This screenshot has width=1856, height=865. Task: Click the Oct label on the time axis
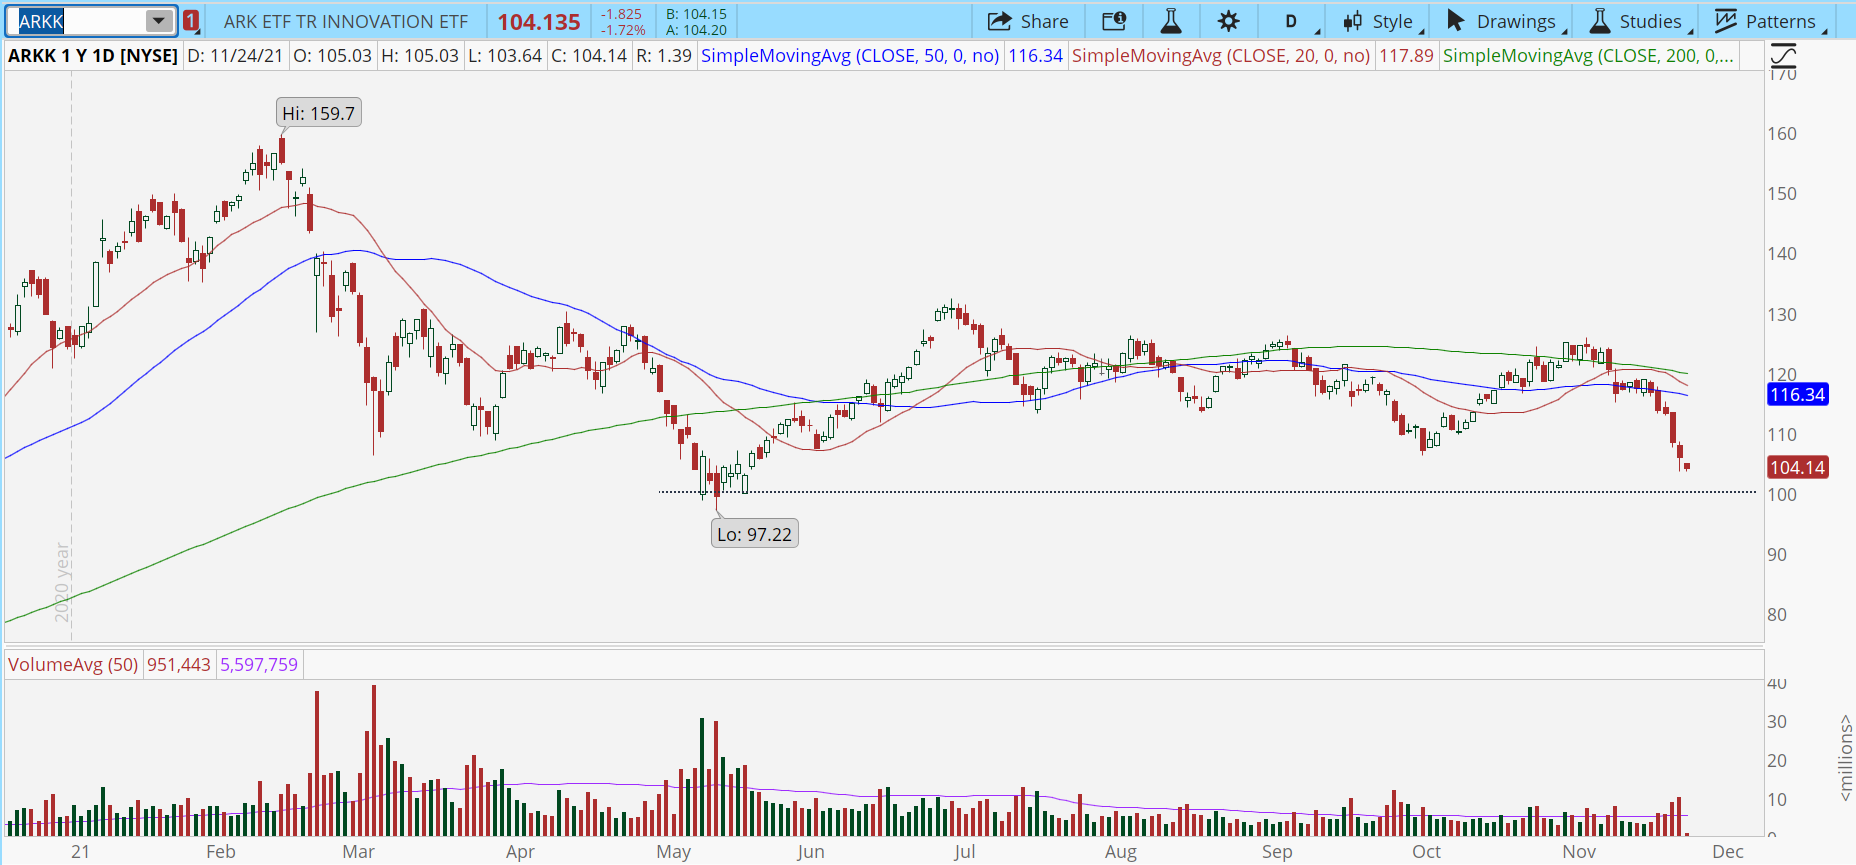[1427, 852]
